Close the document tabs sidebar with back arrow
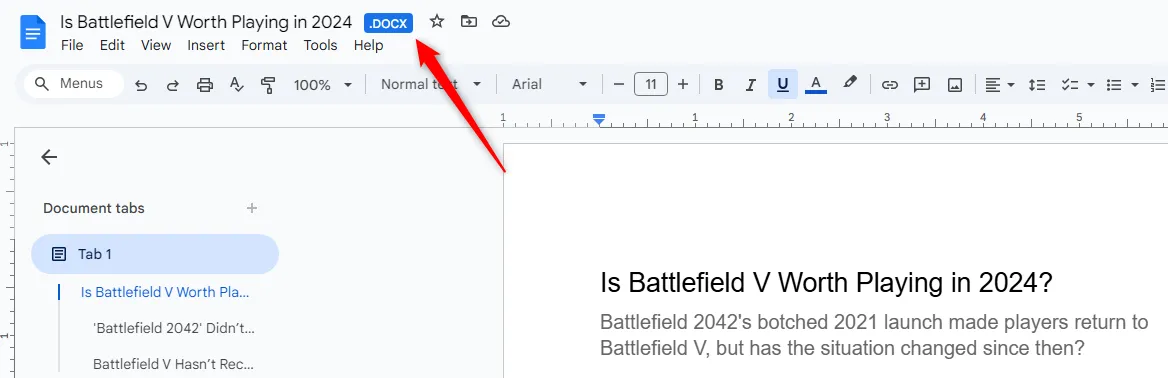Viewport: 1168px width, 378px height. click(x=49, y=157)
